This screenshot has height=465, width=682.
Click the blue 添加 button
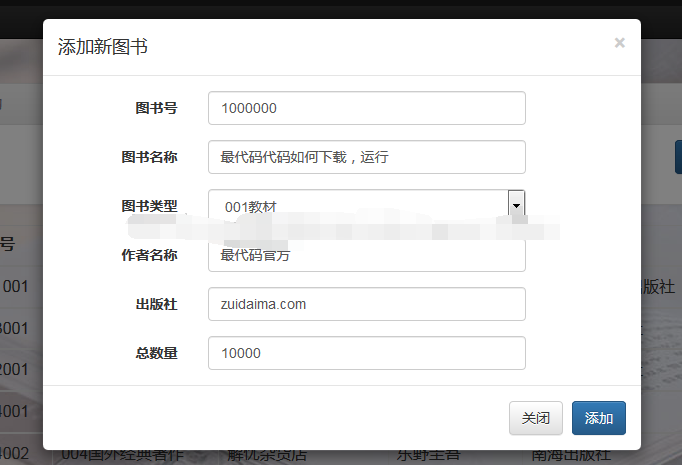pyautogui.click(x=598, y=418)
